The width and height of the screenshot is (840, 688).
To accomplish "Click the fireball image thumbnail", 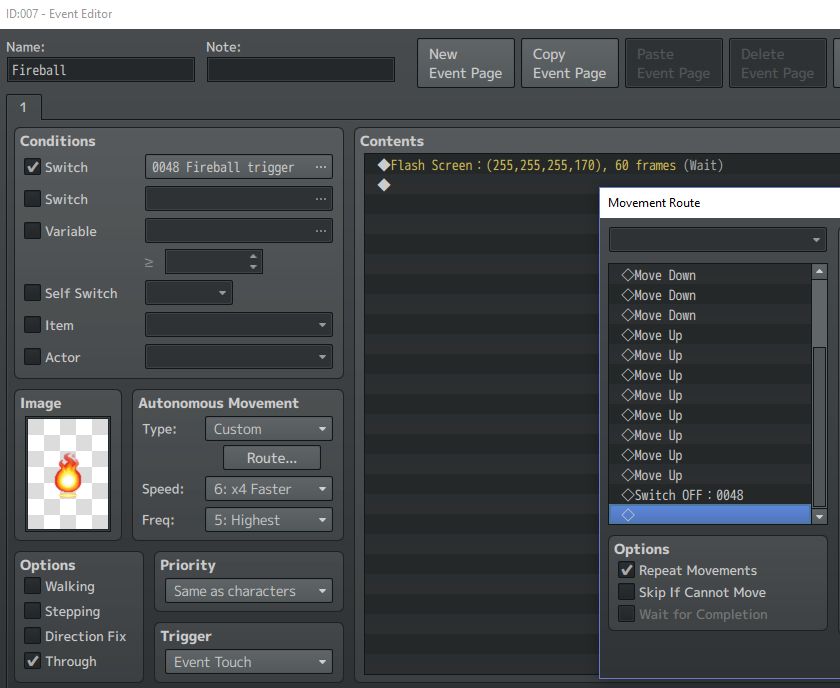I will coord(68,474).
